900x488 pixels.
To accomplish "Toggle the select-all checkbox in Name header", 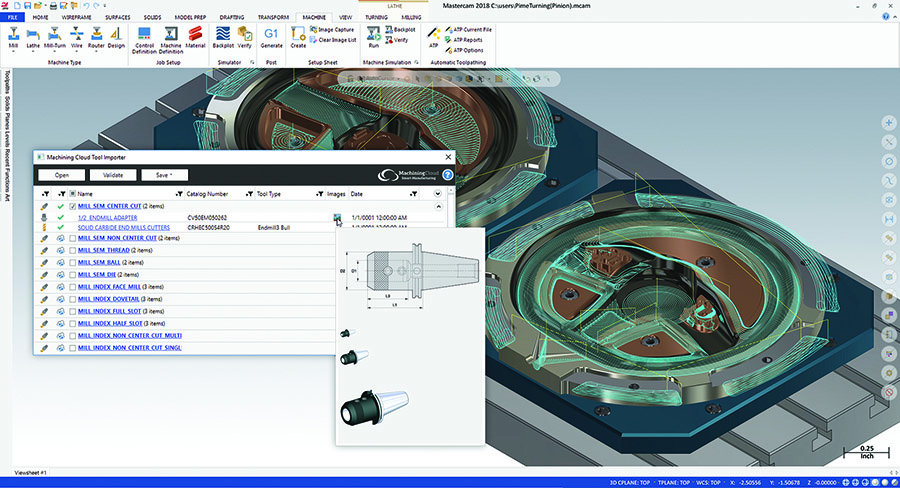I will 72,194.
